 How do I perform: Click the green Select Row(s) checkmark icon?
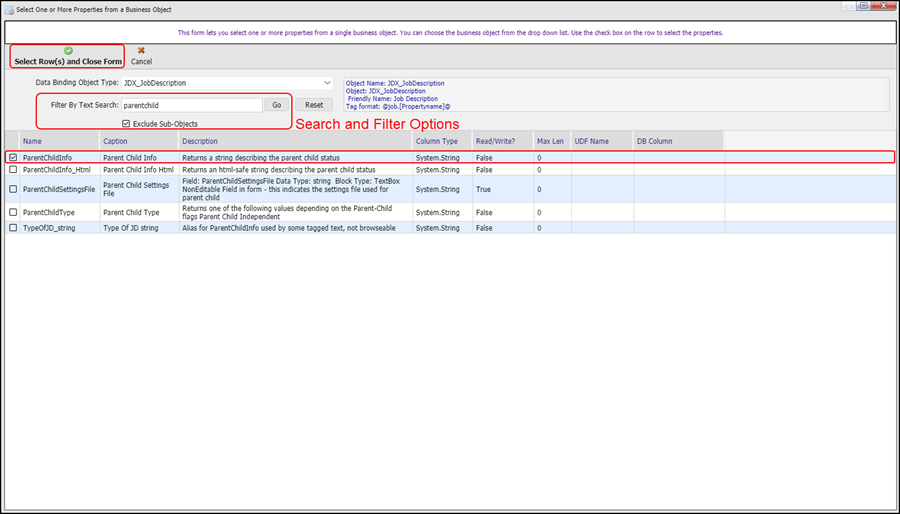(68, 50)
